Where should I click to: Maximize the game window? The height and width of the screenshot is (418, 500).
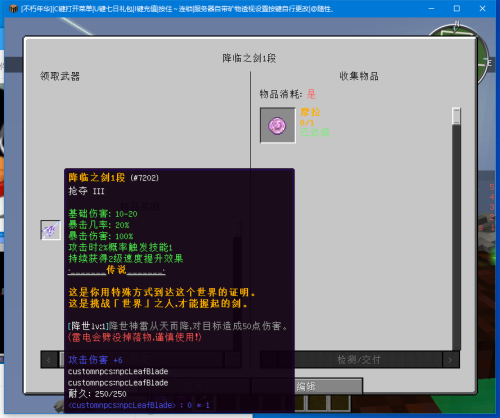[x=457, y=9]
